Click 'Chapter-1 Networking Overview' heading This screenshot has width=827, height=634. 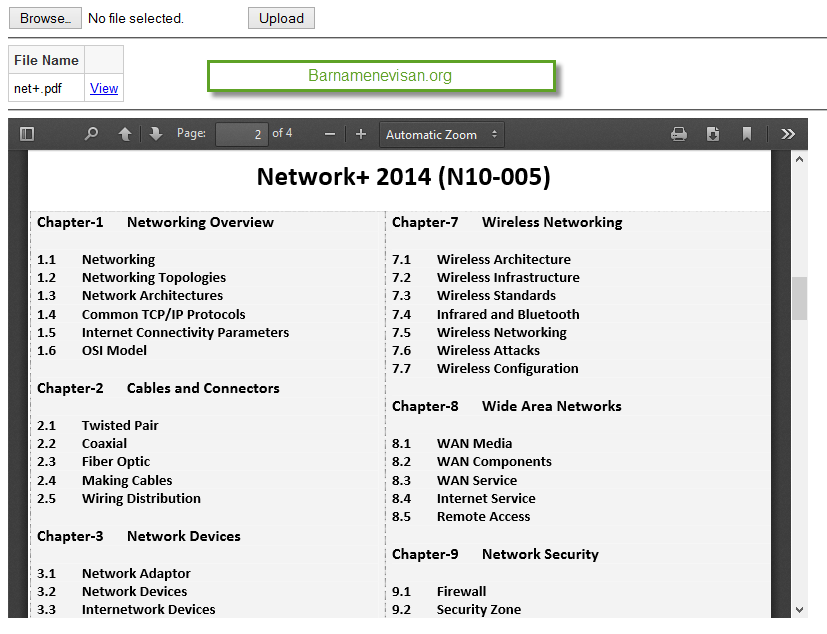155,222
